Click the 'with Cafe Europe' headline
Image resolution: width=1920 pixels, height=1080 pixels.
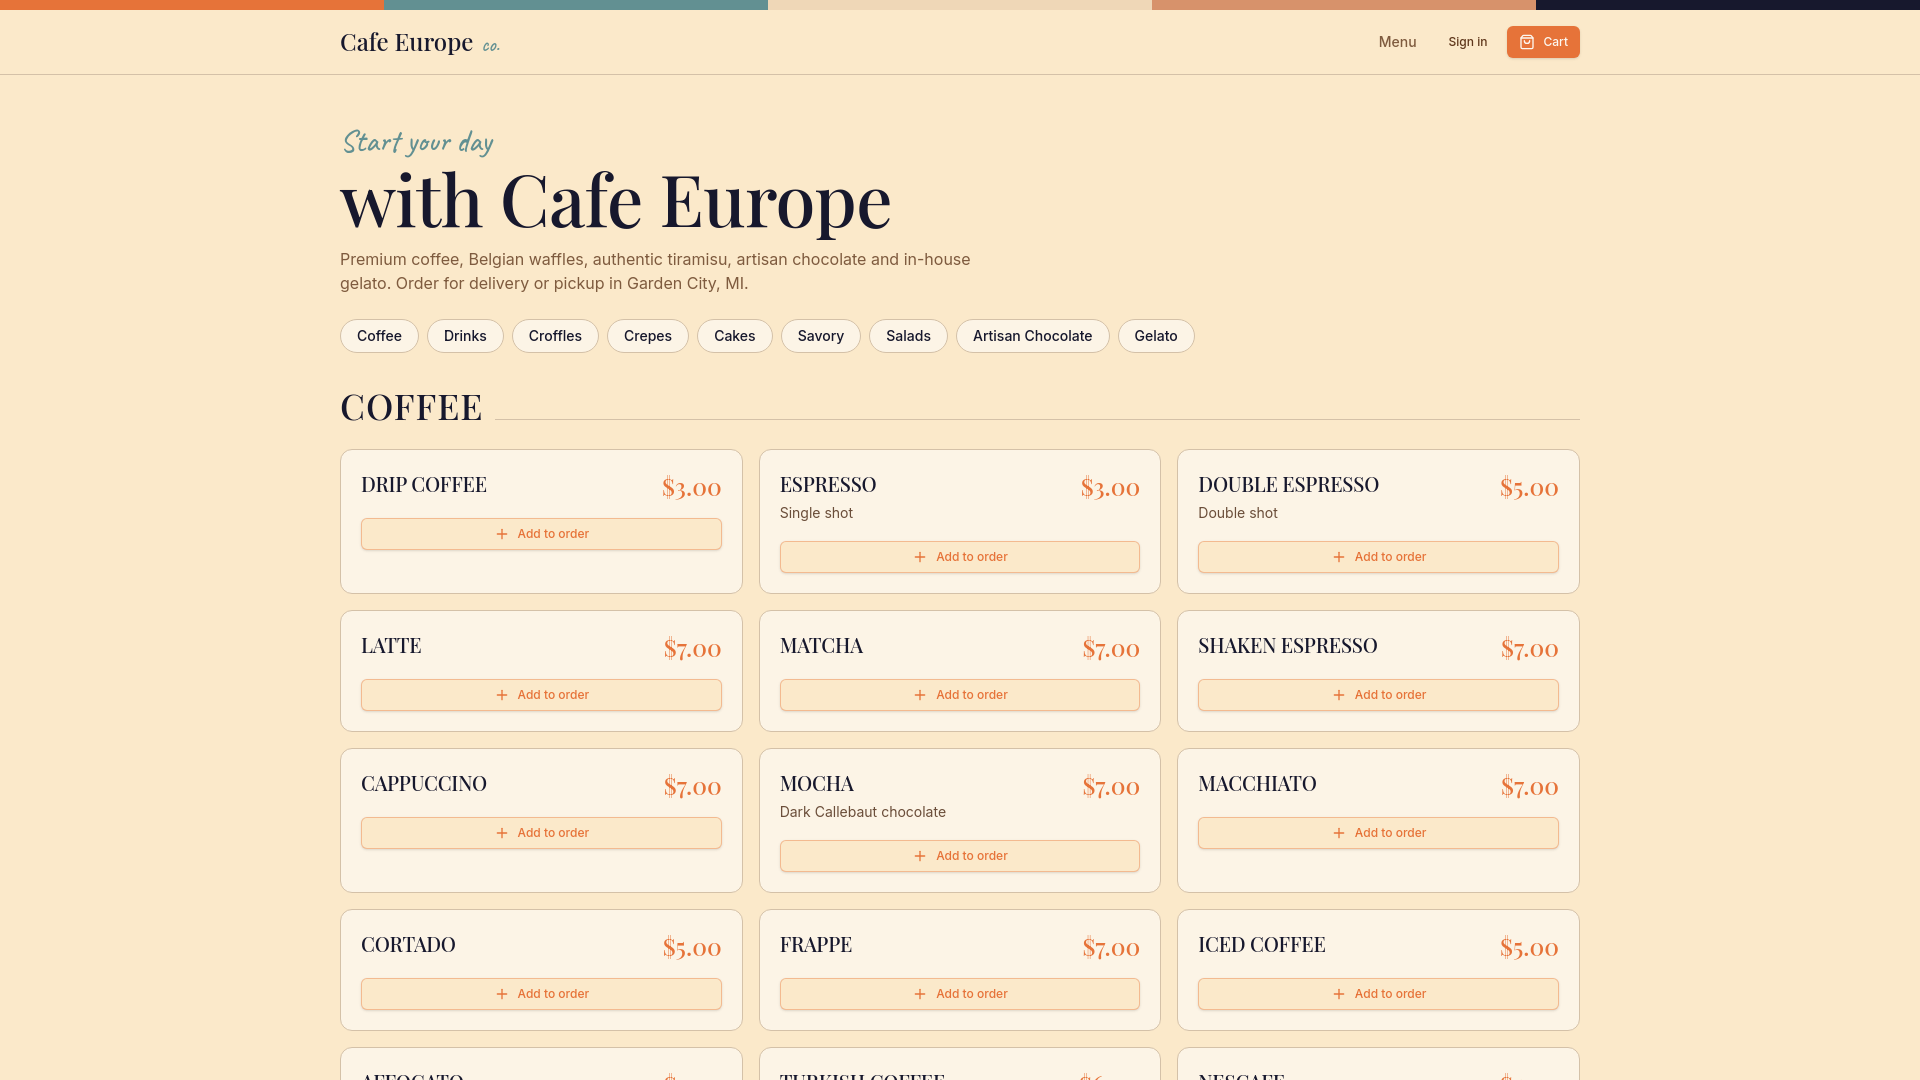[x=616, y=201]
